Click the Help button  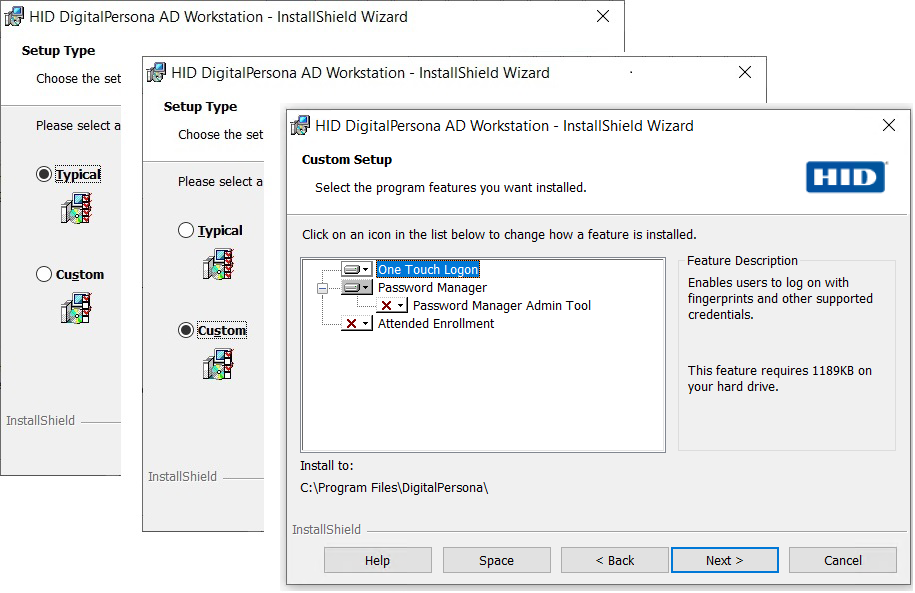coord(377,560)
